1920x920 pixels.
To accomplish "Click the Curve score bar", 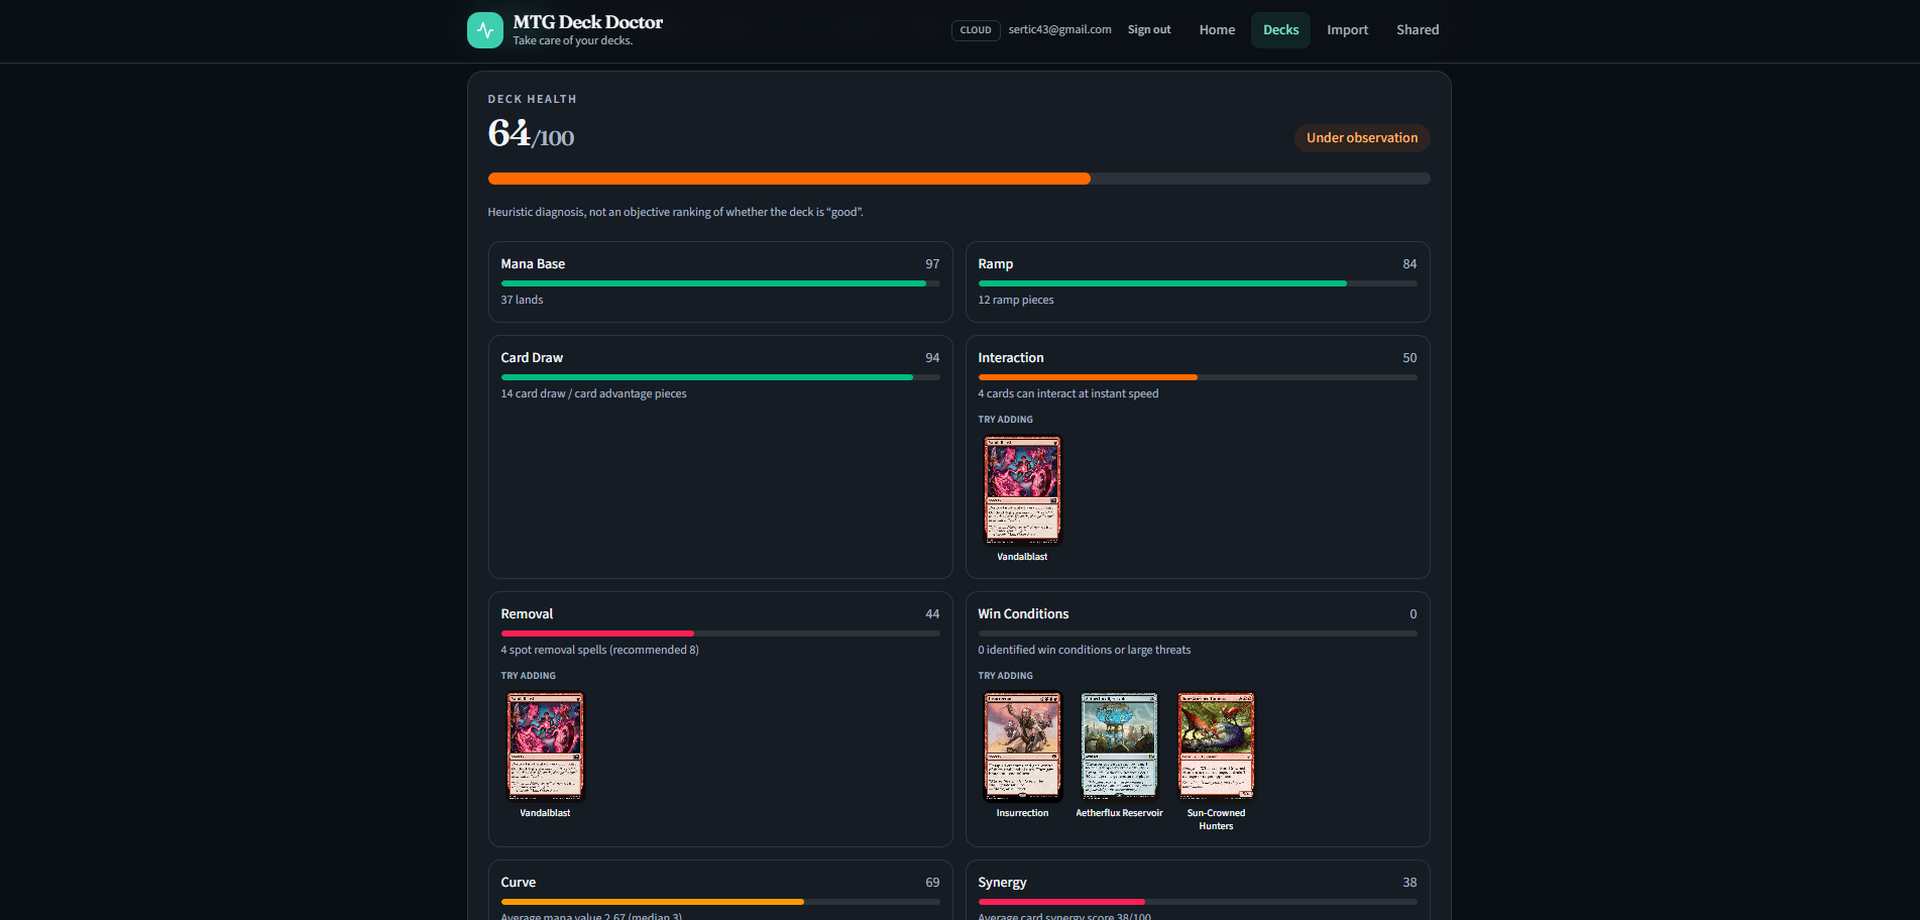I will click(x=720, y=902).
